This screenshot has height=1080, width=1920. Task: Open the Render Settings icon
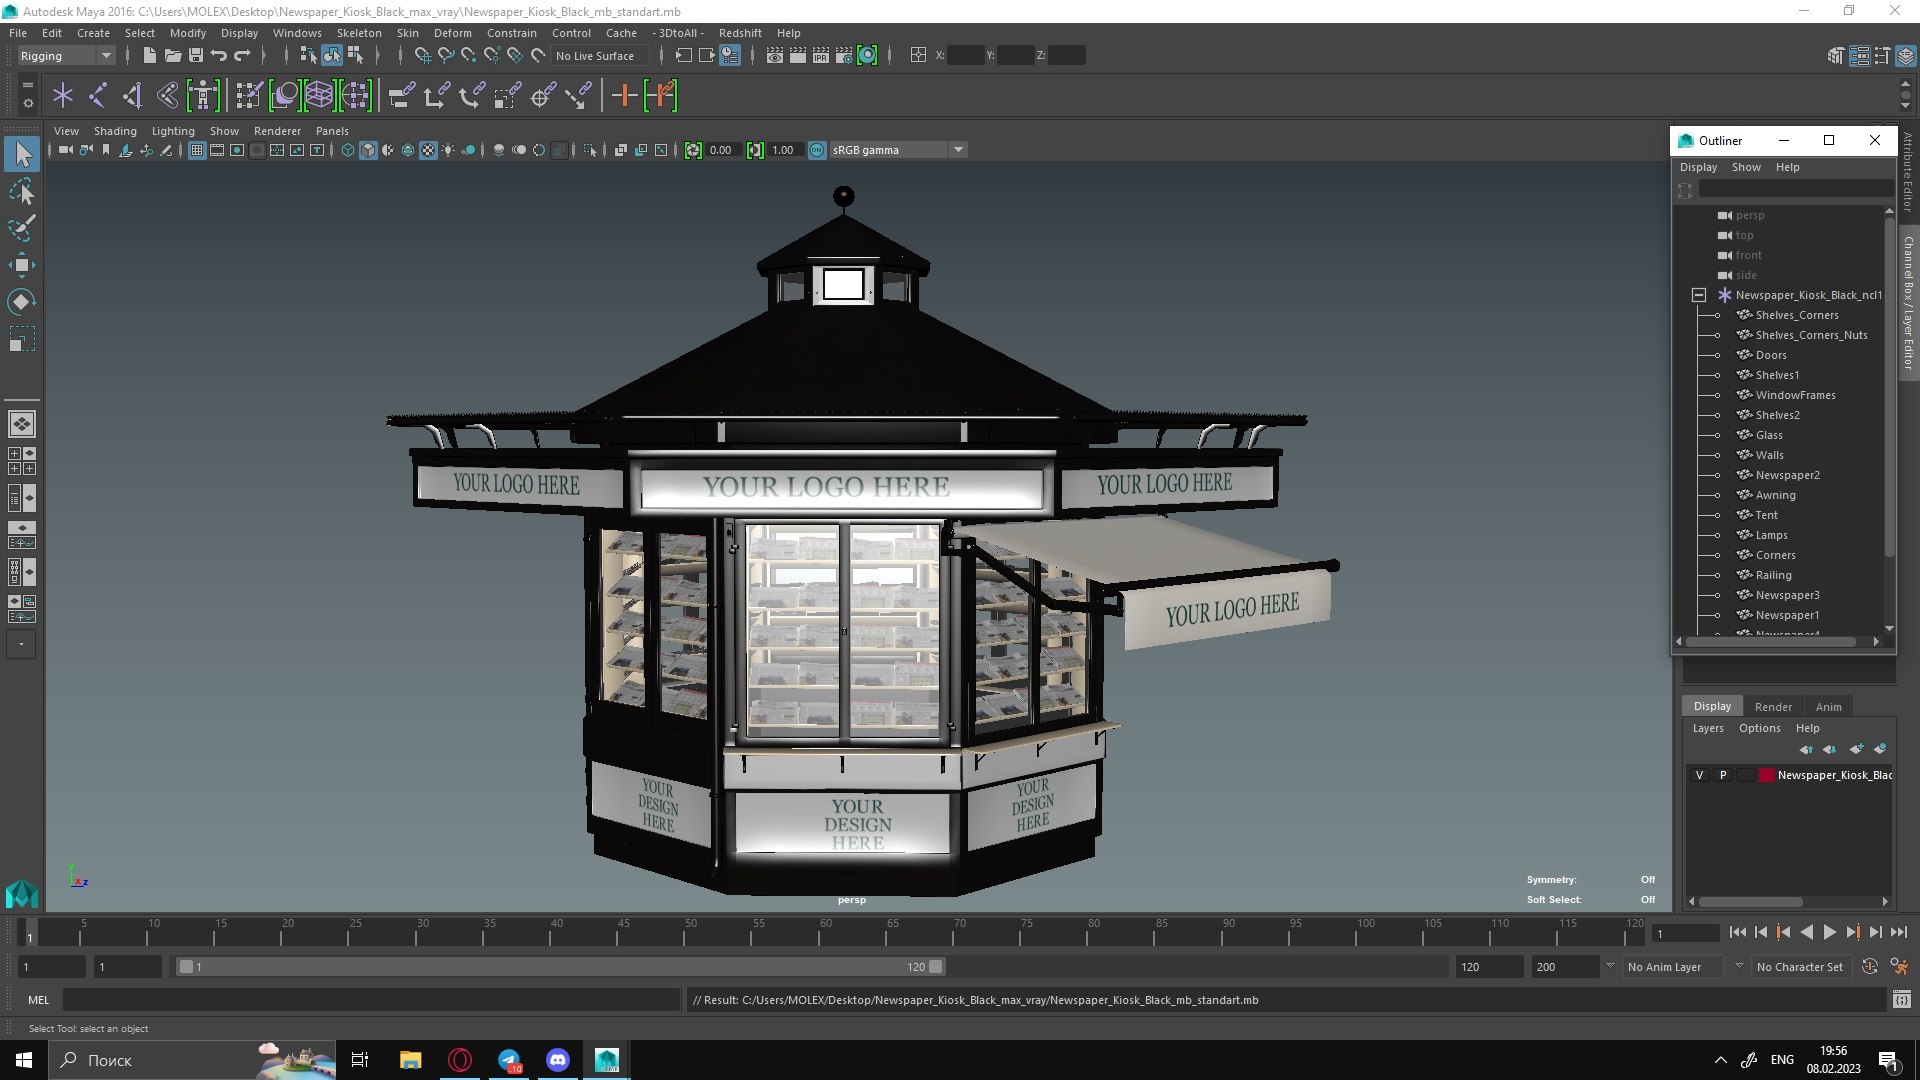(844, 56)
